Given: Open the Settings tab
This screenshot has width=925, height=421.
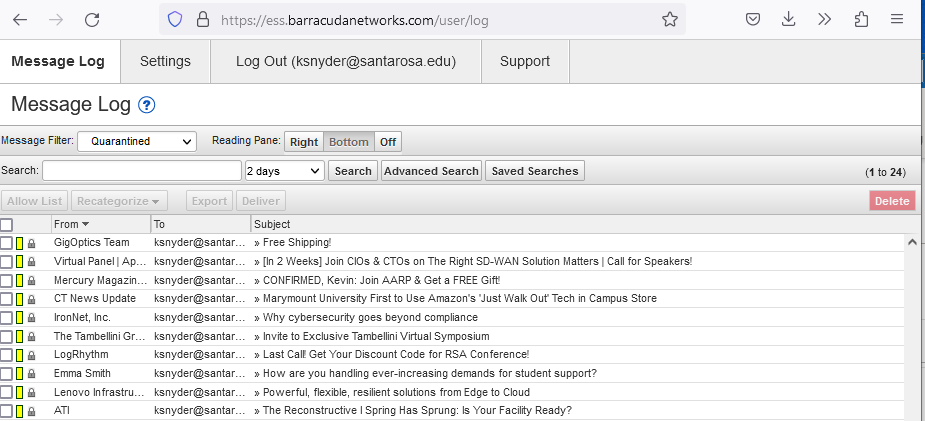Looking at the screenshot, I should click(x=165, y=61).
